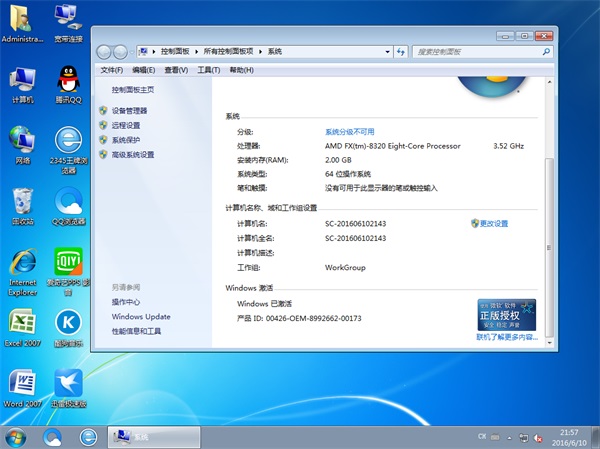Open 高级系统设置 in sidebar
The height and width of the screenshot is (449, 600).
pyautogui.click(x=133, y=155)
